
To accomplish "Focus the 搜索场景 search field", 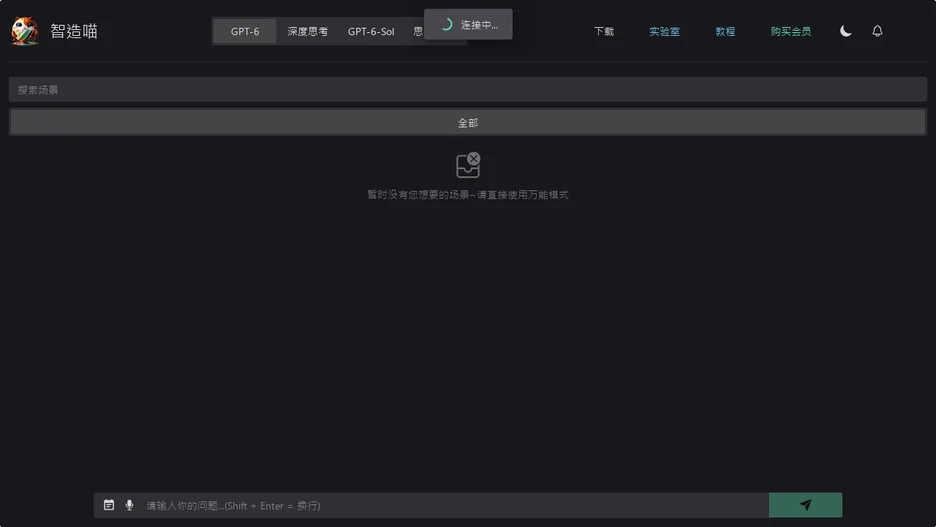I will pos(467,90).
